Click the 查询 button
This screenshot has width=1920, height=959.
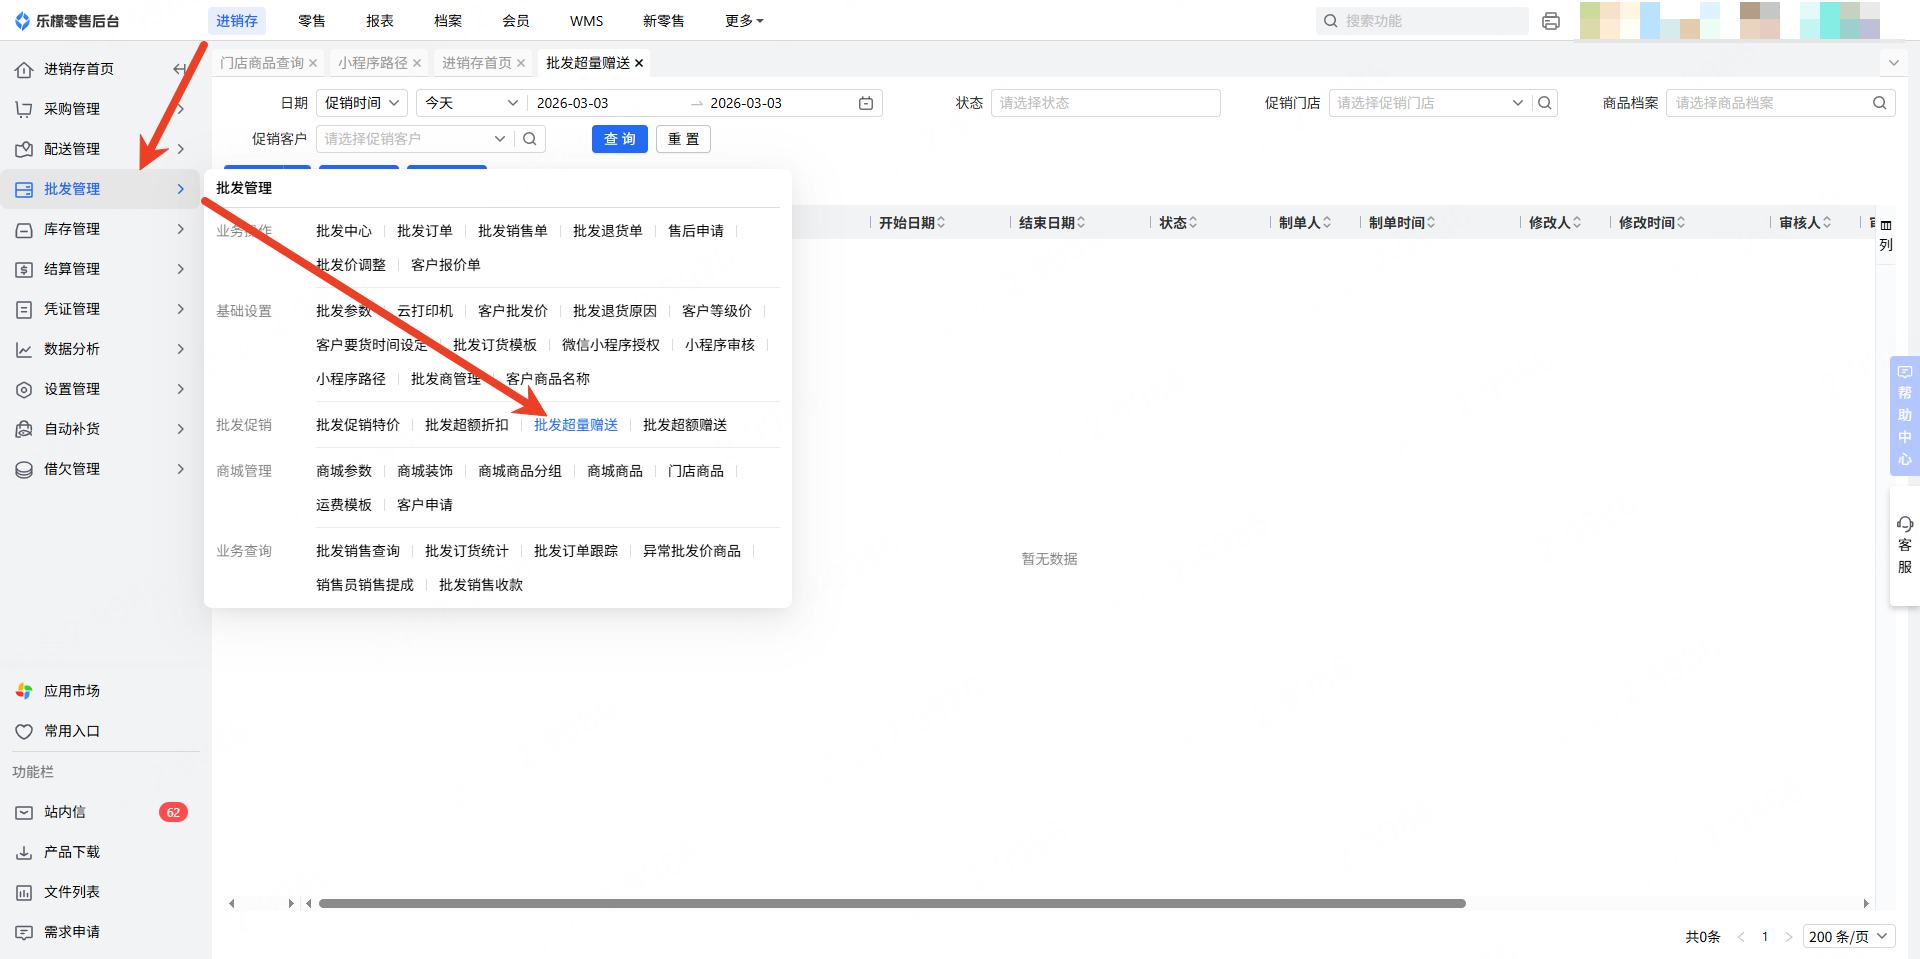620,139
